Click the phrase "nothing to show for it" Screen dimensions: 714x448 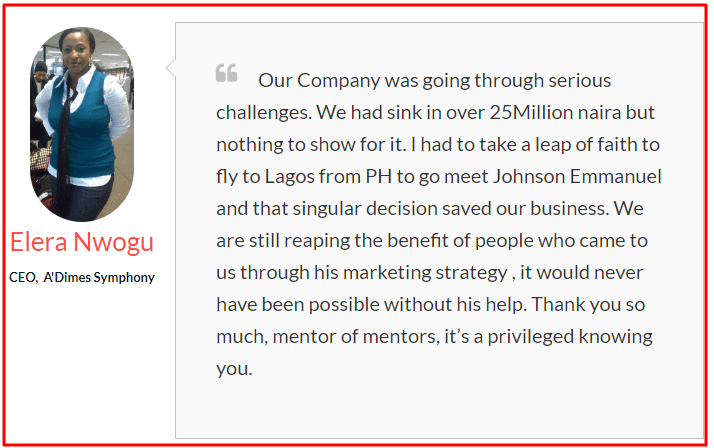(303, 144)
